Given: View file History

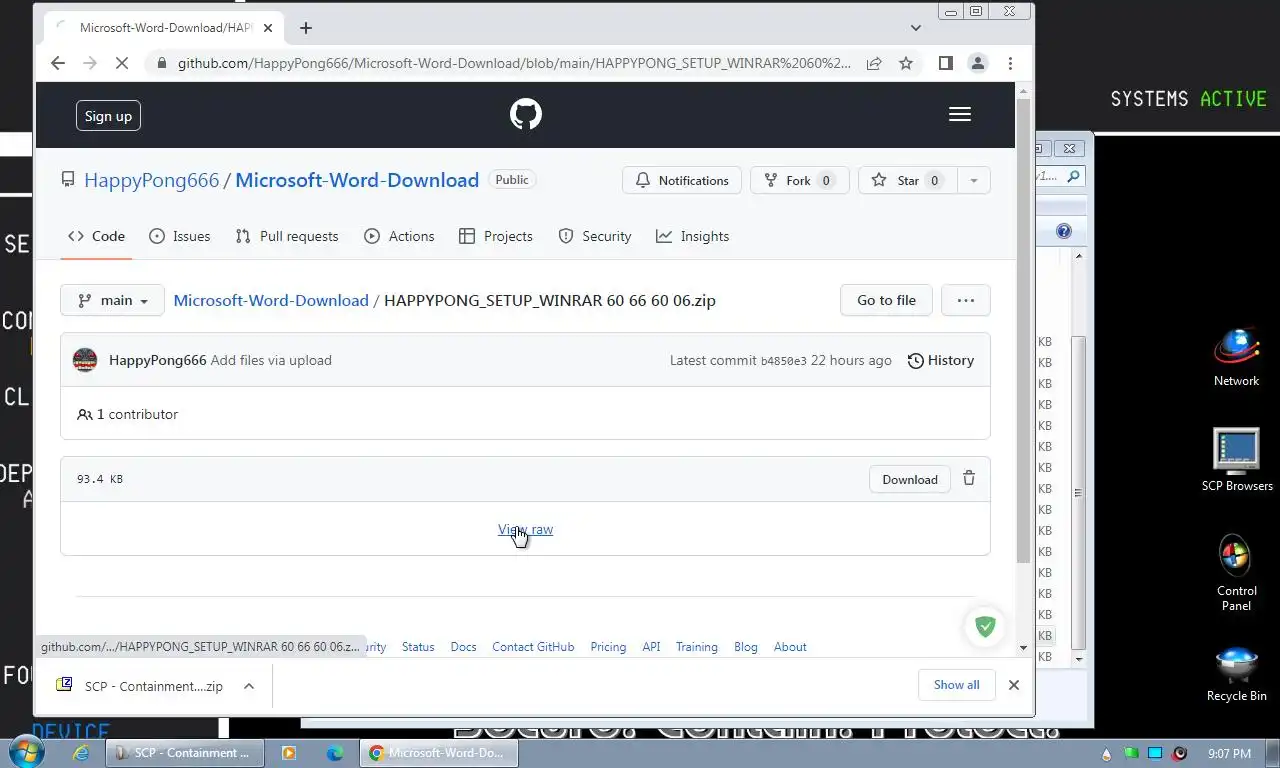Looking at the screenshot, I should point(940,360).
